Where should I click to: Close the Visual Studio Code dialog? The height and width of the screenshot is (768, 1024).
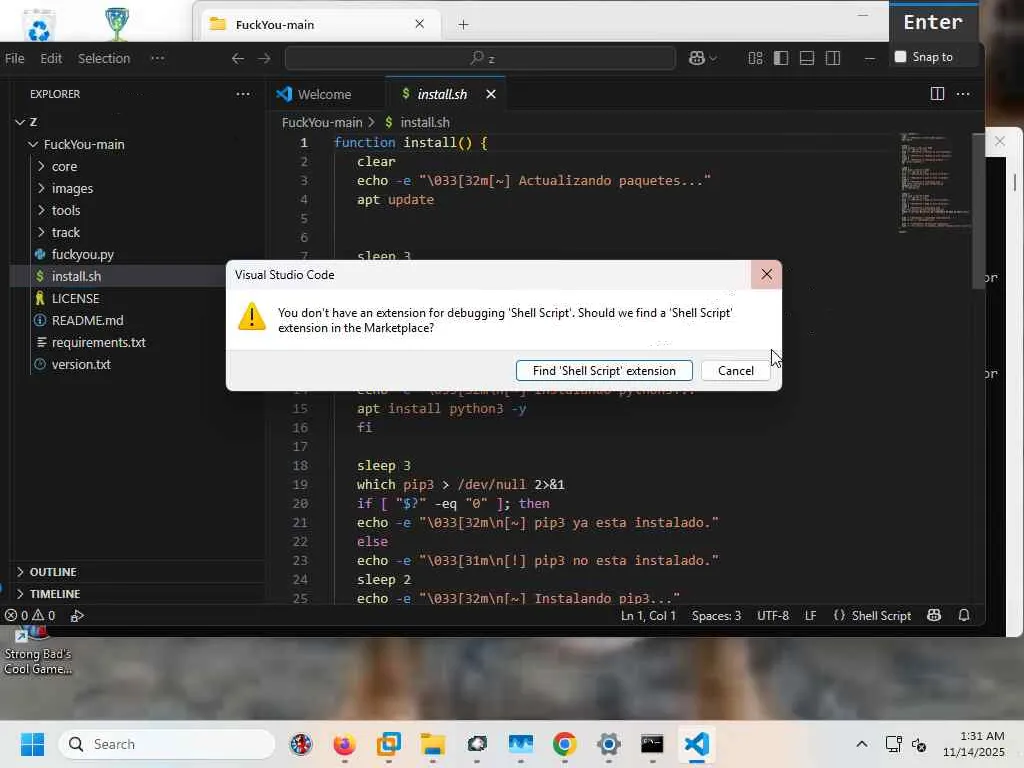click(766, 275)
